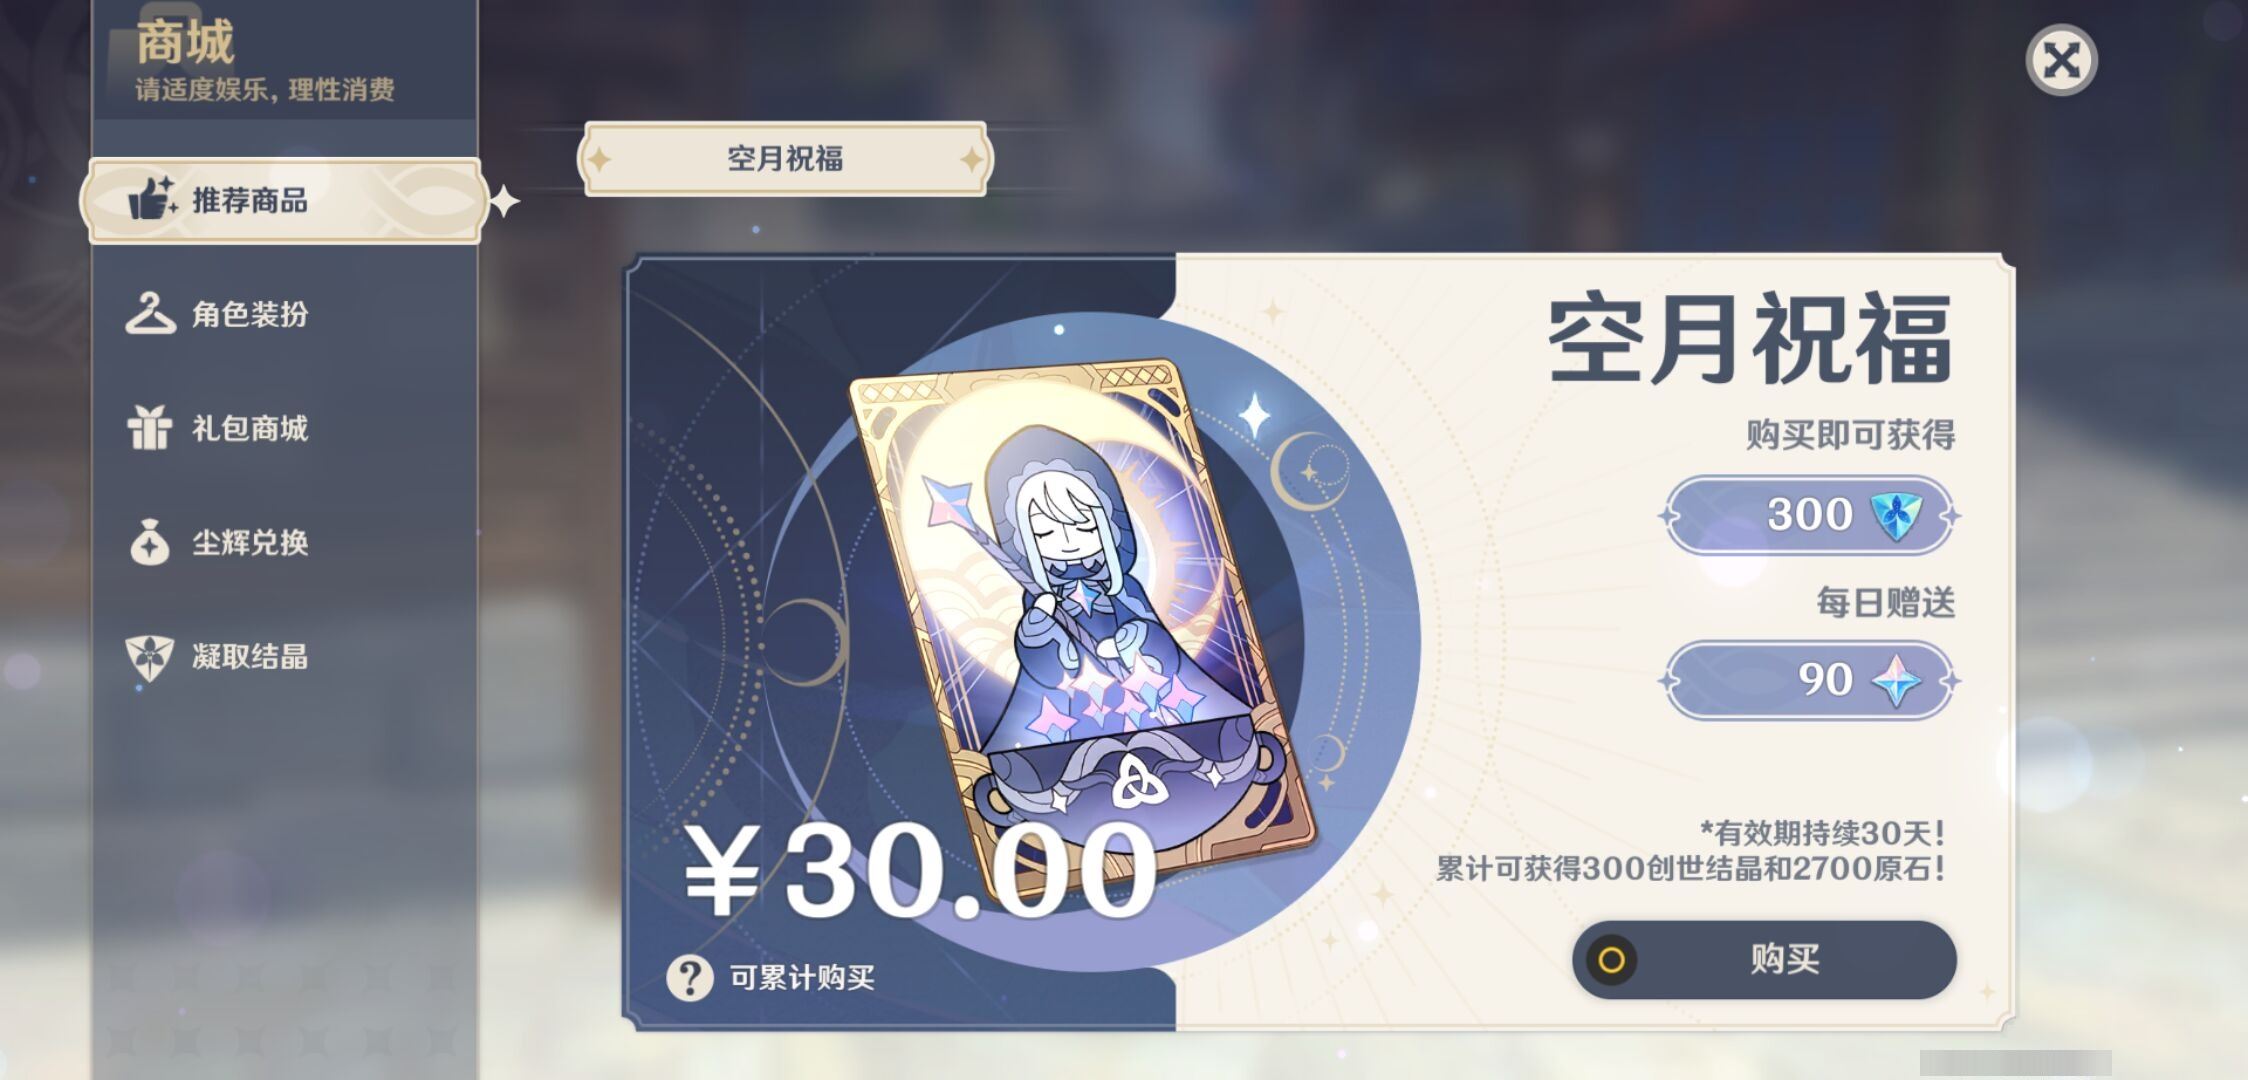Click the ¥30.00 price text
Image resolution: width=2248 pixels, height=1080 pixels.
click(920, 870)
